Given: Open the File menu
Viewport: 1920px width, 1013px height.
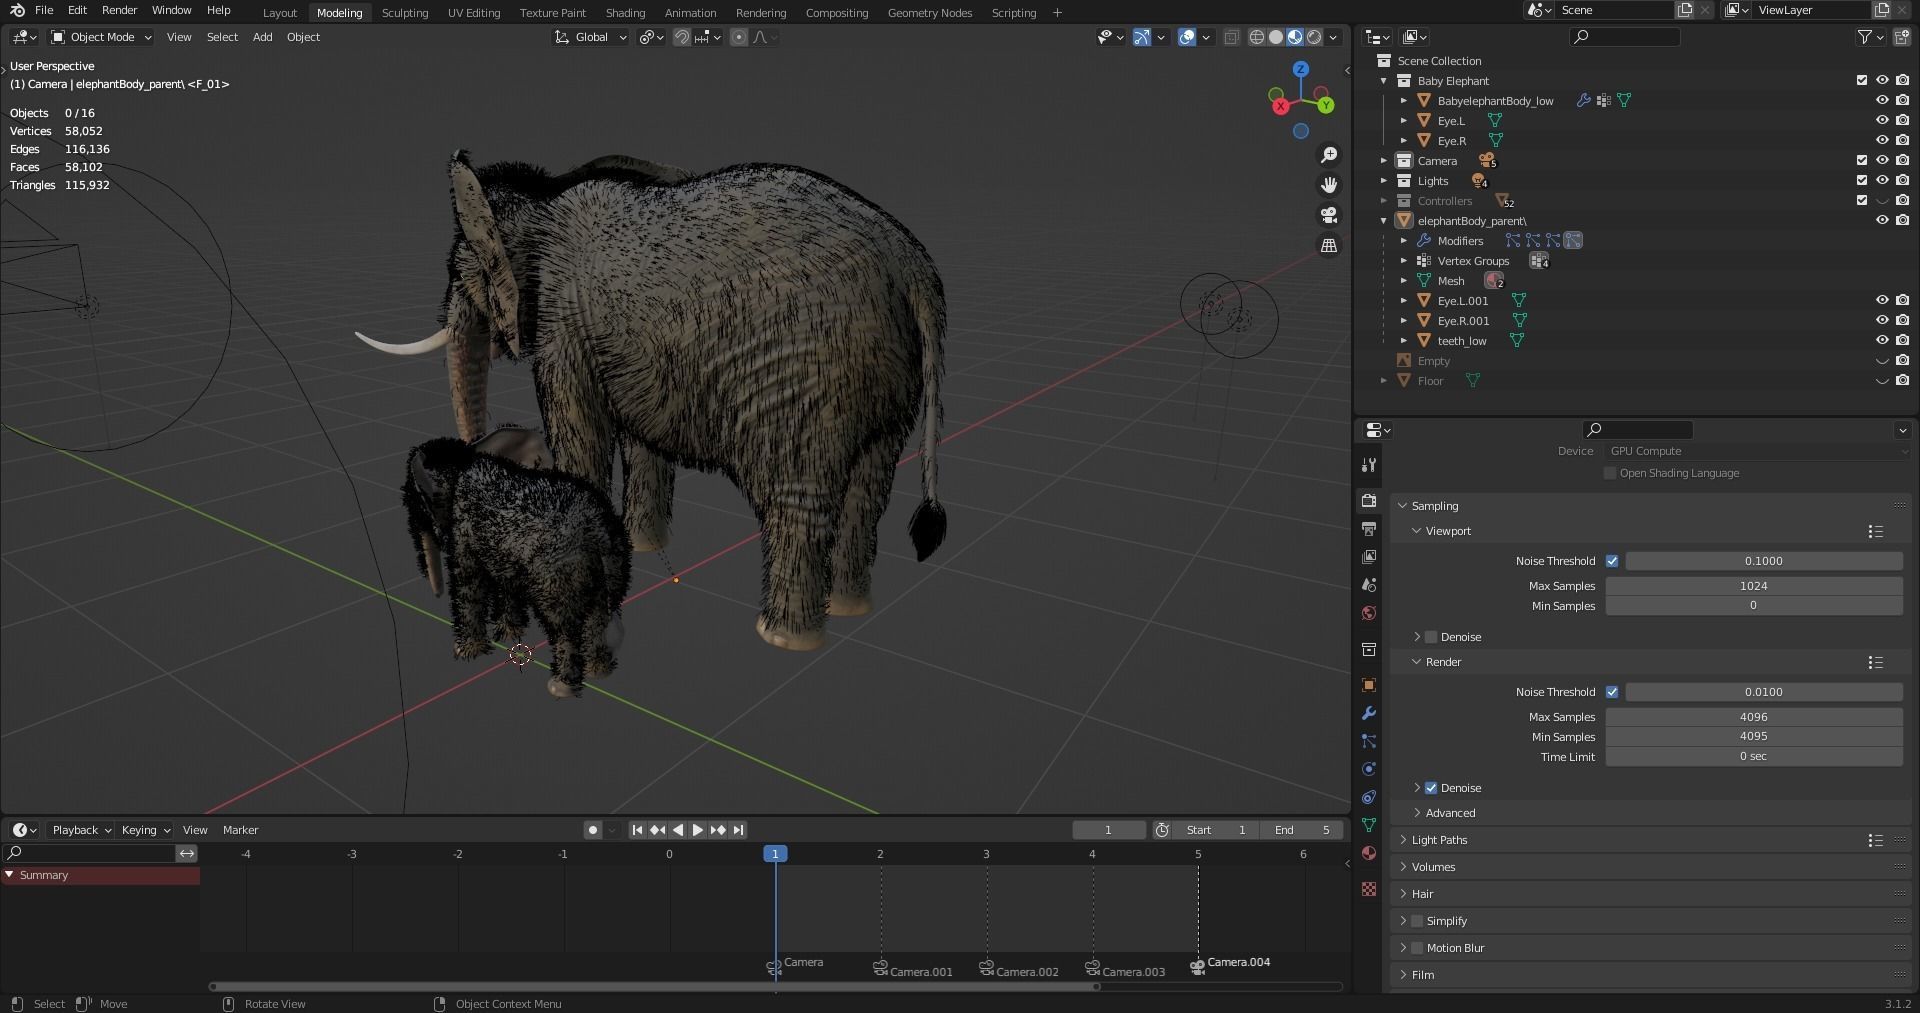Looking at the screenshot, I should coord(44,10).
